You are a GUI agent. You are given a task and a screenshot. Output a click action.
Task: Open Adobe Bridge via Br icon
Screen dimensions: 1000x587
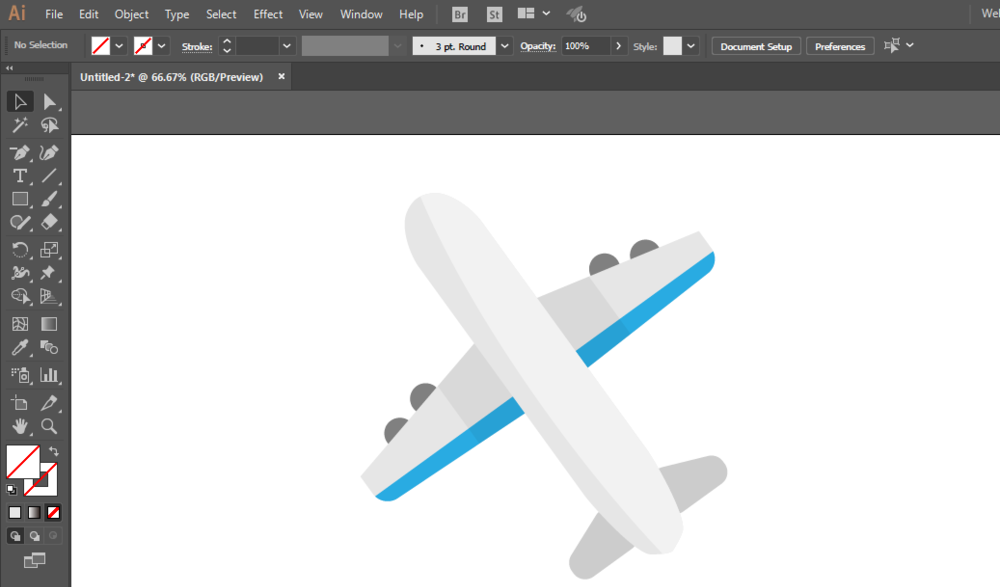tap(459, 15)
